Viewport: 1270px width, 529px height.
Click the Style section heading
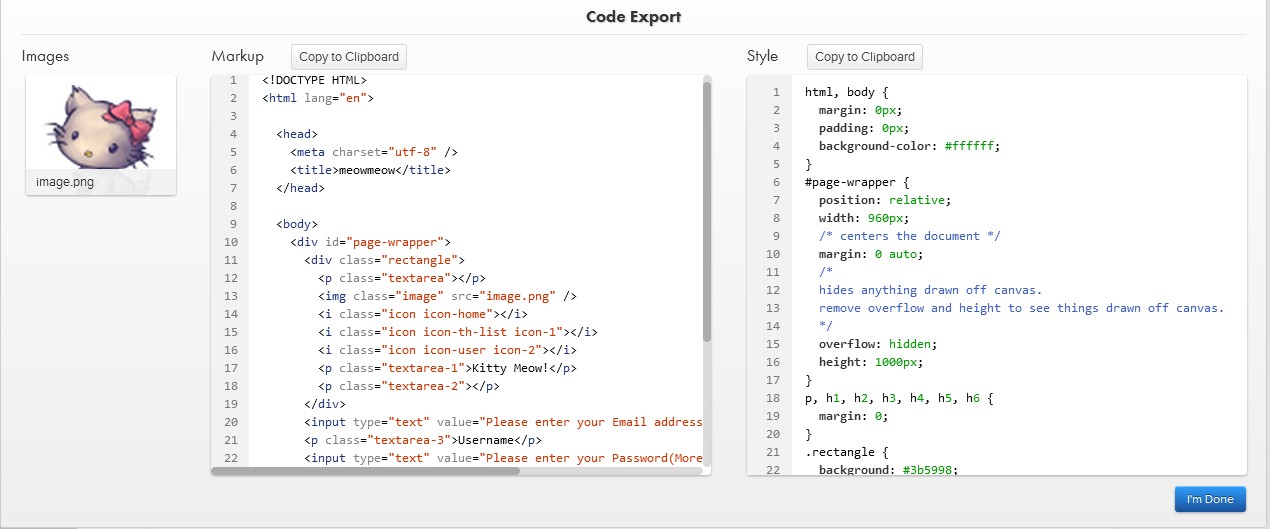tap(762, 57)
